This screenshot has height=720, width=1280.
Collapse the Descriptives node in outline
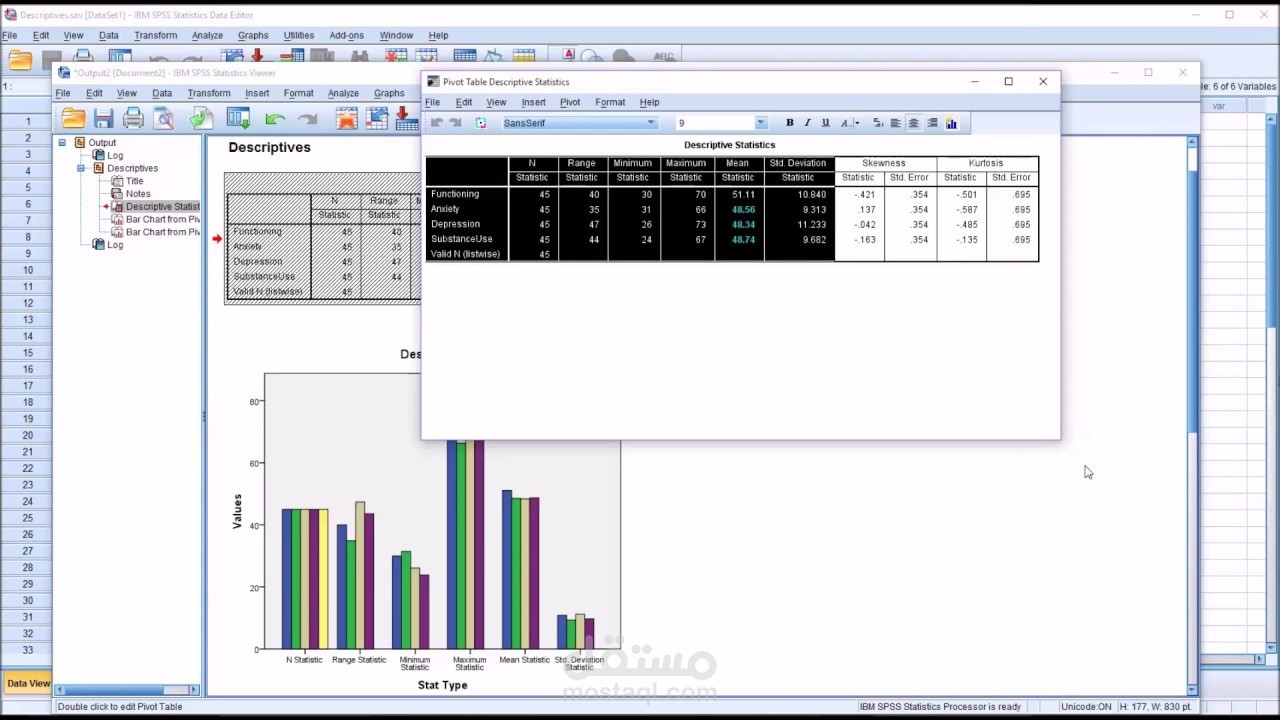coord(81,168)
